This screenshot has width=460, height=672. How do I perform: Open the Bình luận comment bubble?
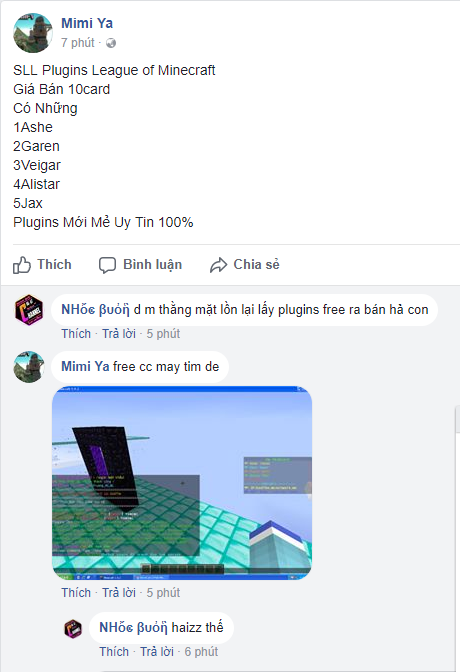tap(140, 264)
